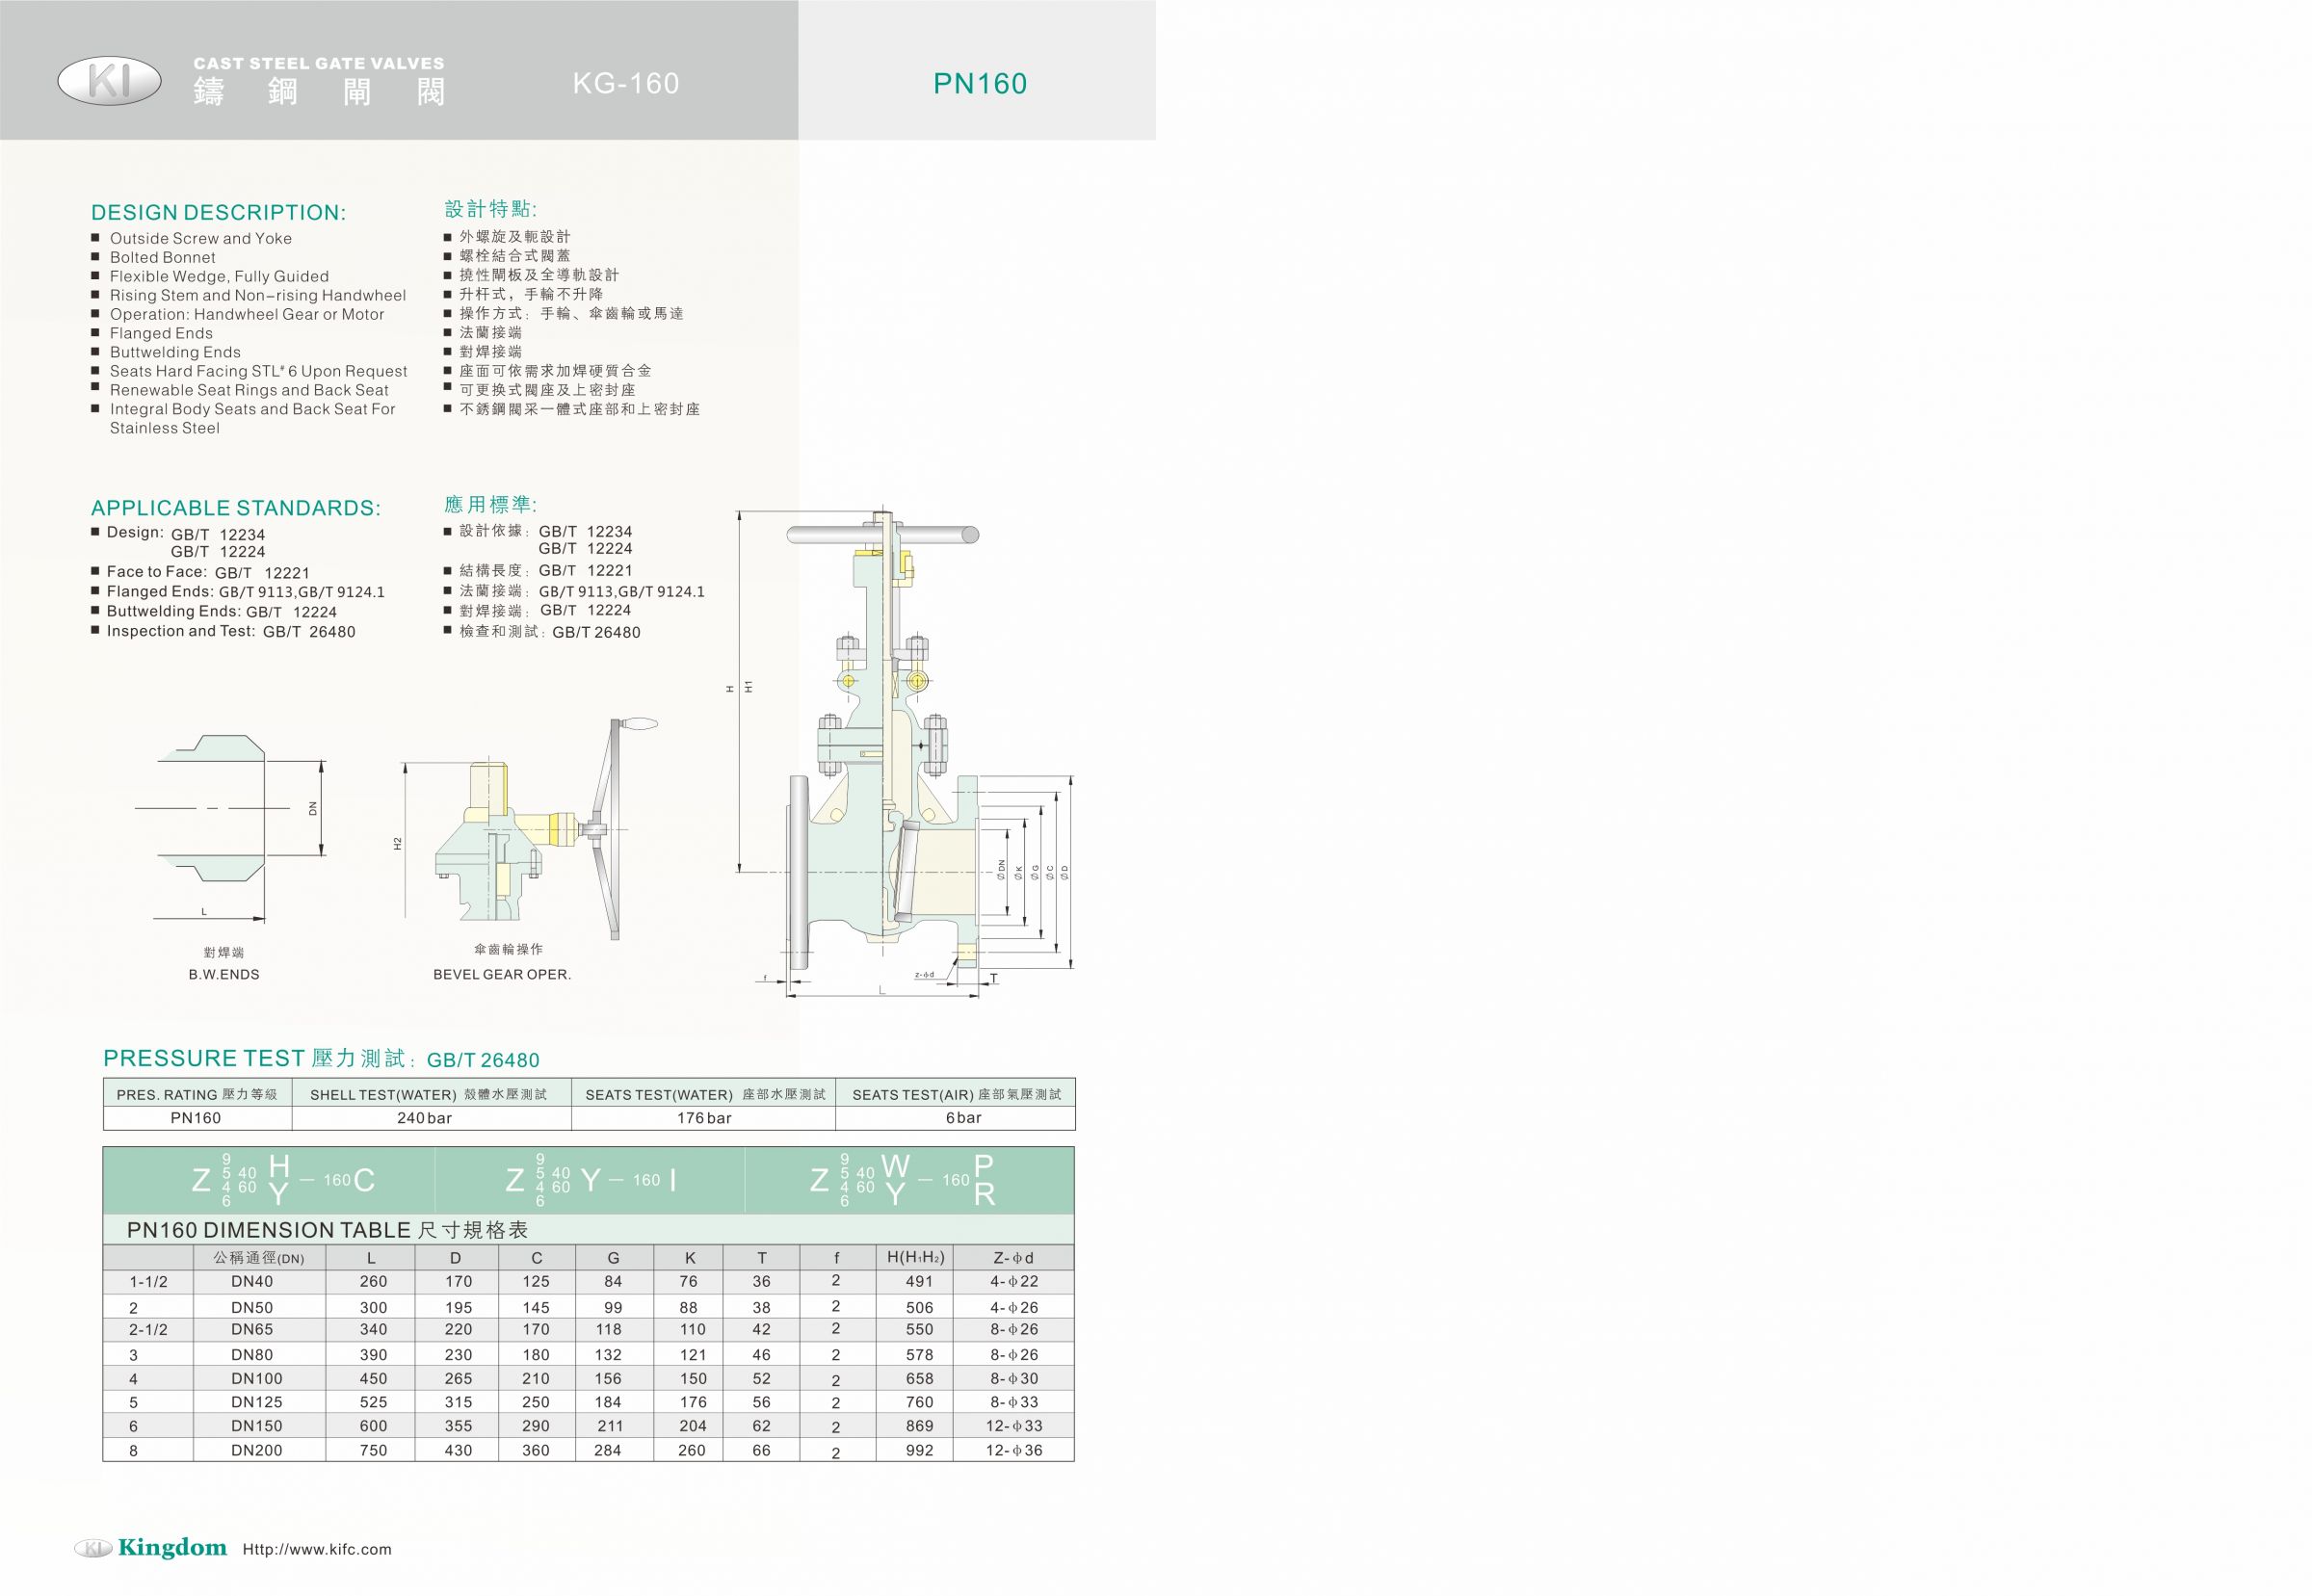Click the gate valve cross-section drawing
This screenshot has height=1596, width=2312.
tap(903, 754)
